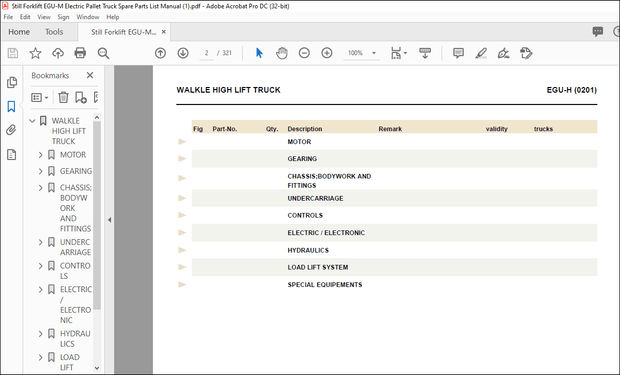Open the Attachments paperclip panel
The image size is (620, 375).
pyautogui.click(x=11, y=130)
